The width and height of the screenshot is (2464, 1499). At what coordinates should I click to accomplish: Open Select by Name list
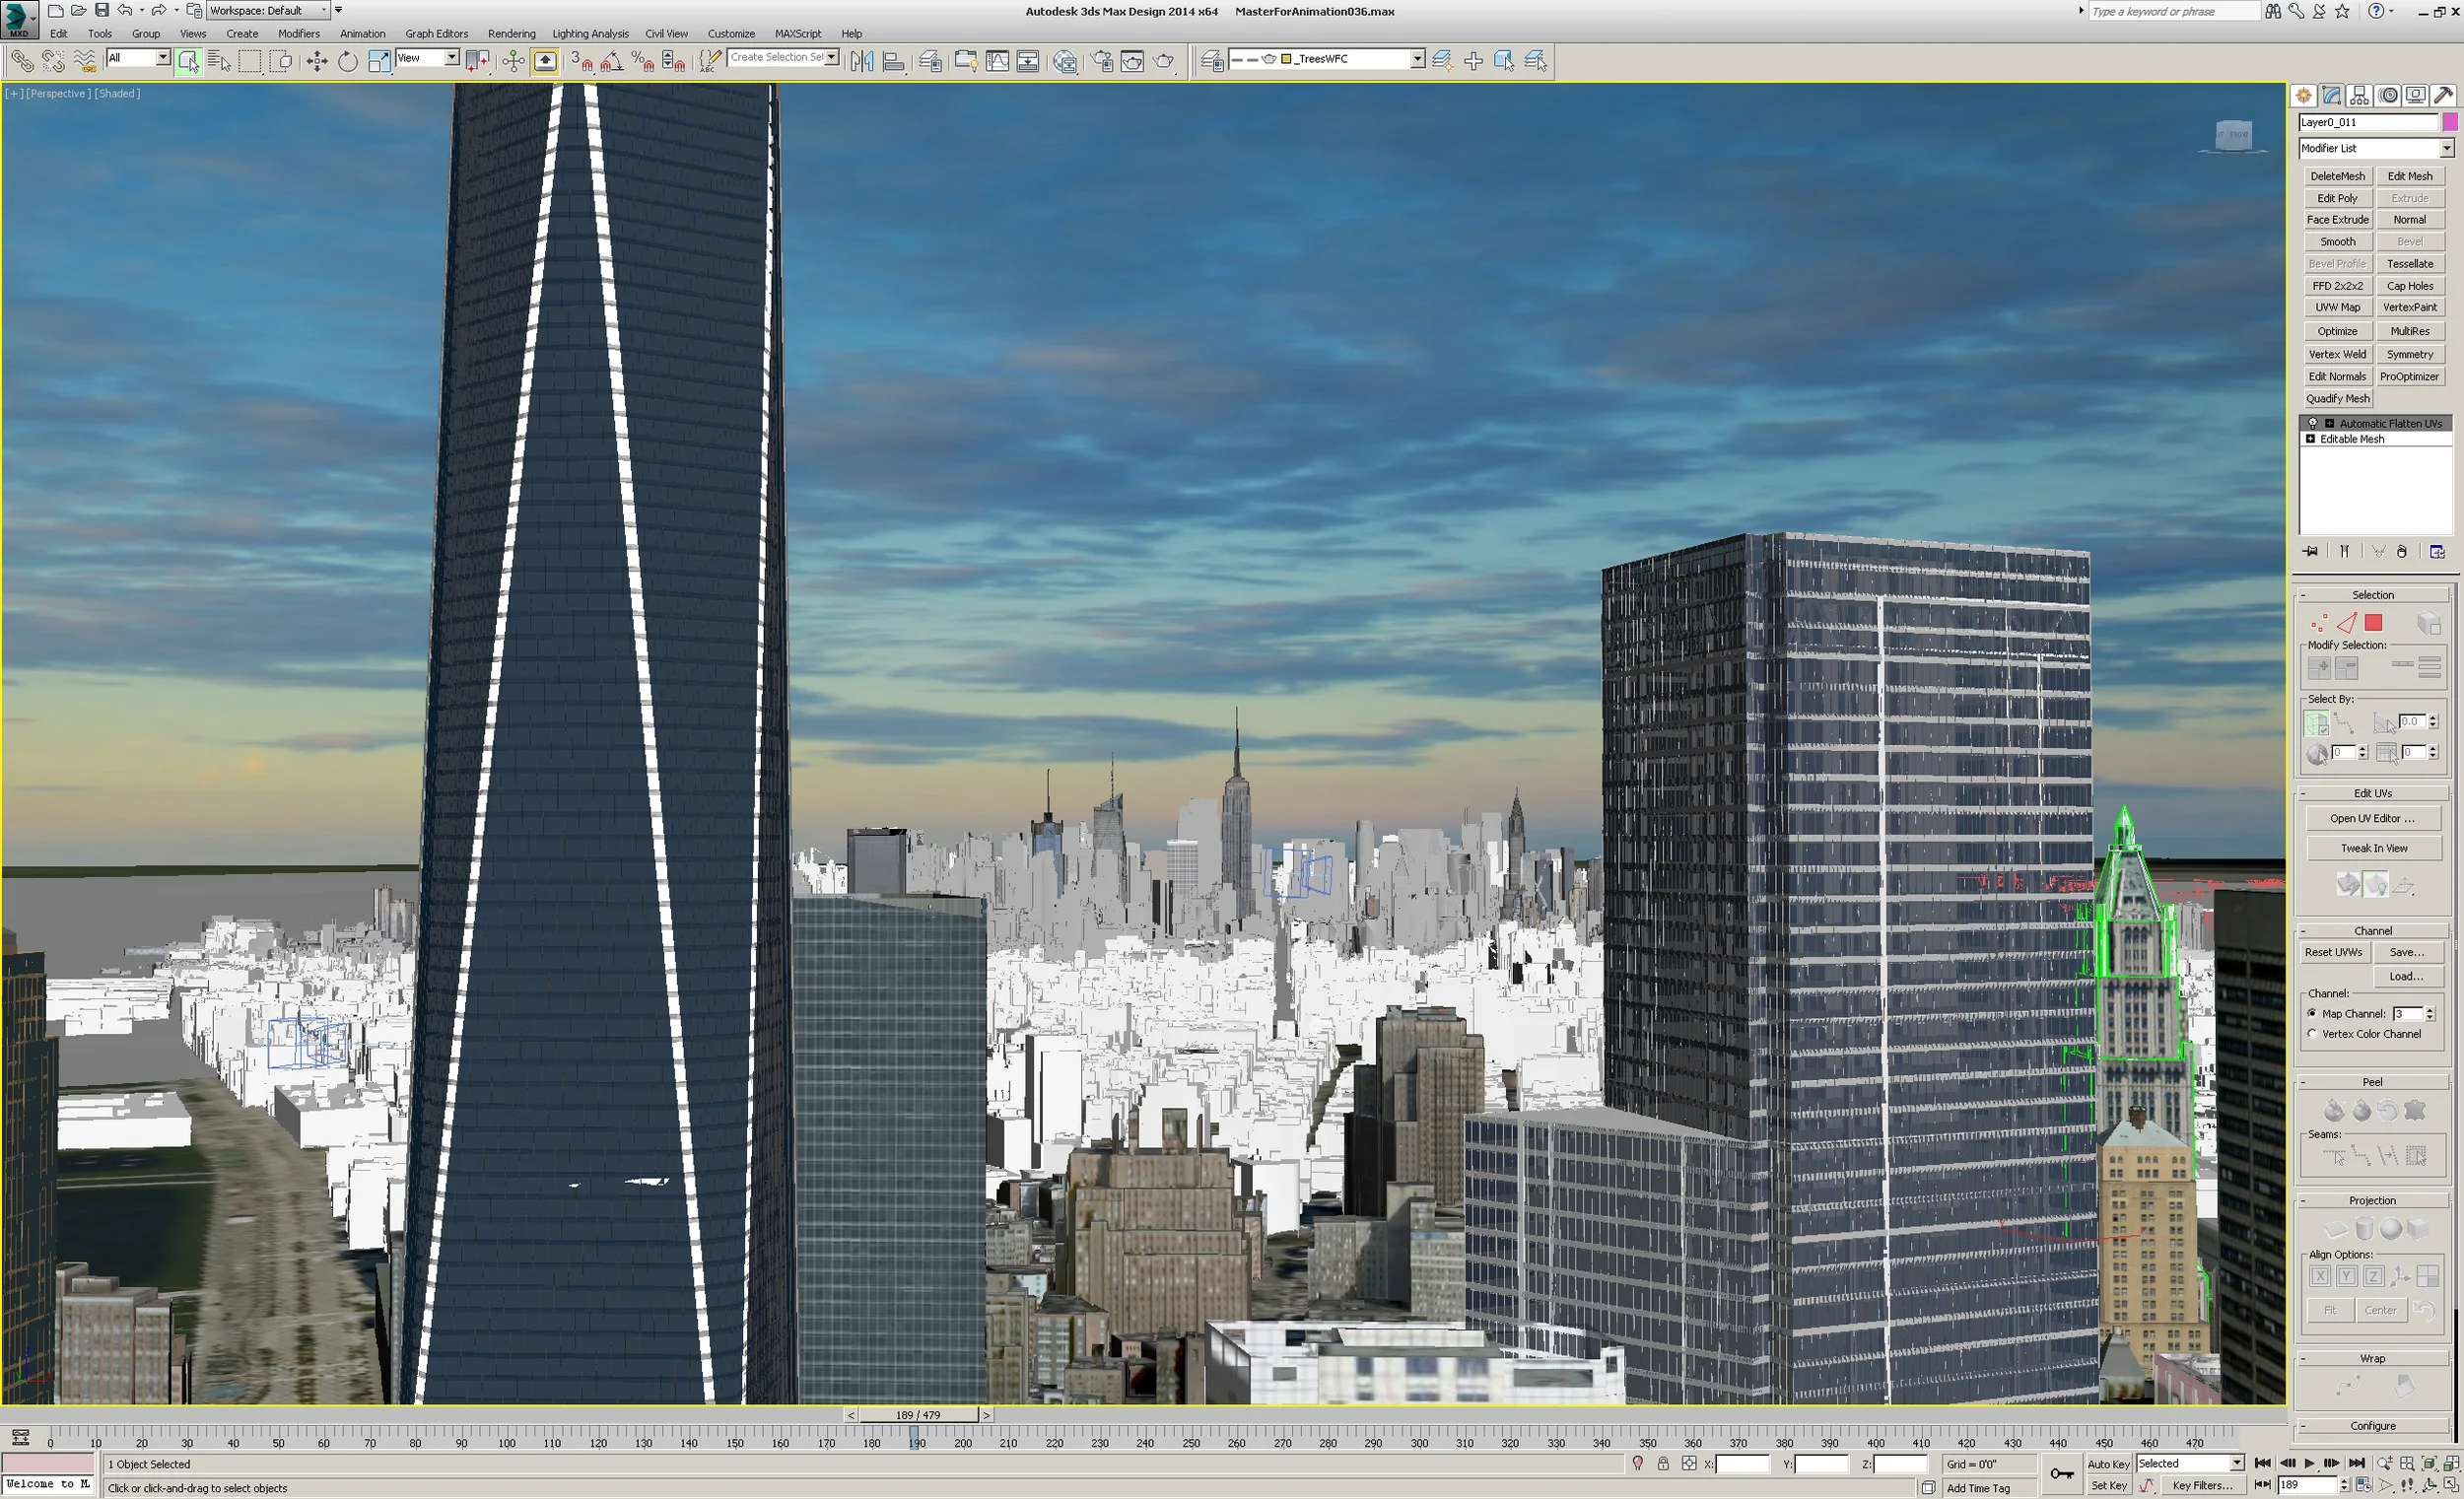coord(218,61)
